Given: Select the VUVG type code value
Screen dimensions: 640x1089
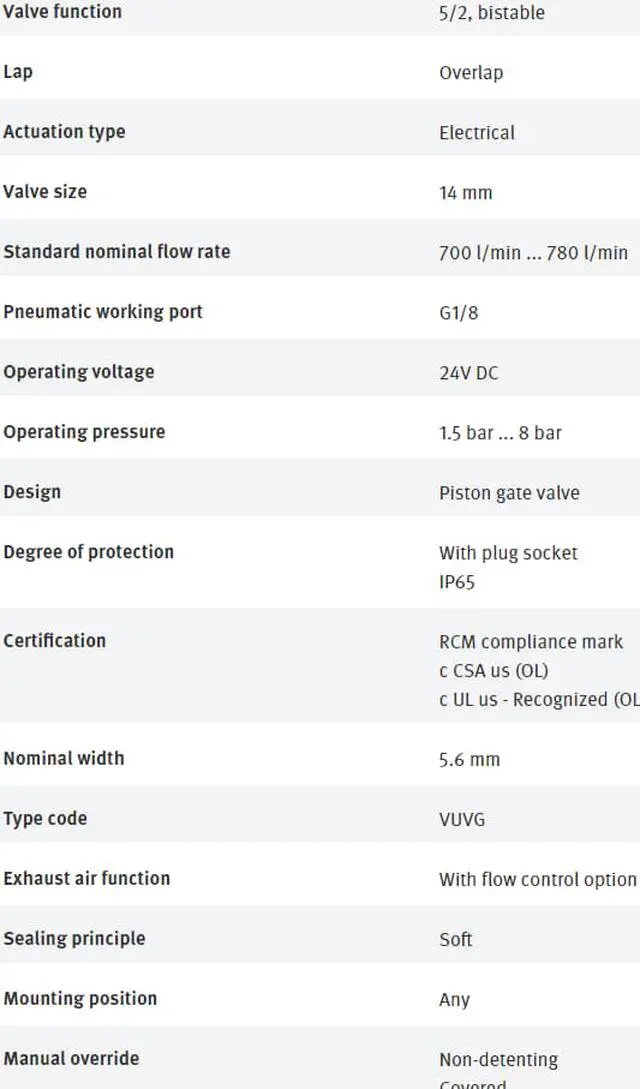Looking at the screenshot, I should pos(462,820).
